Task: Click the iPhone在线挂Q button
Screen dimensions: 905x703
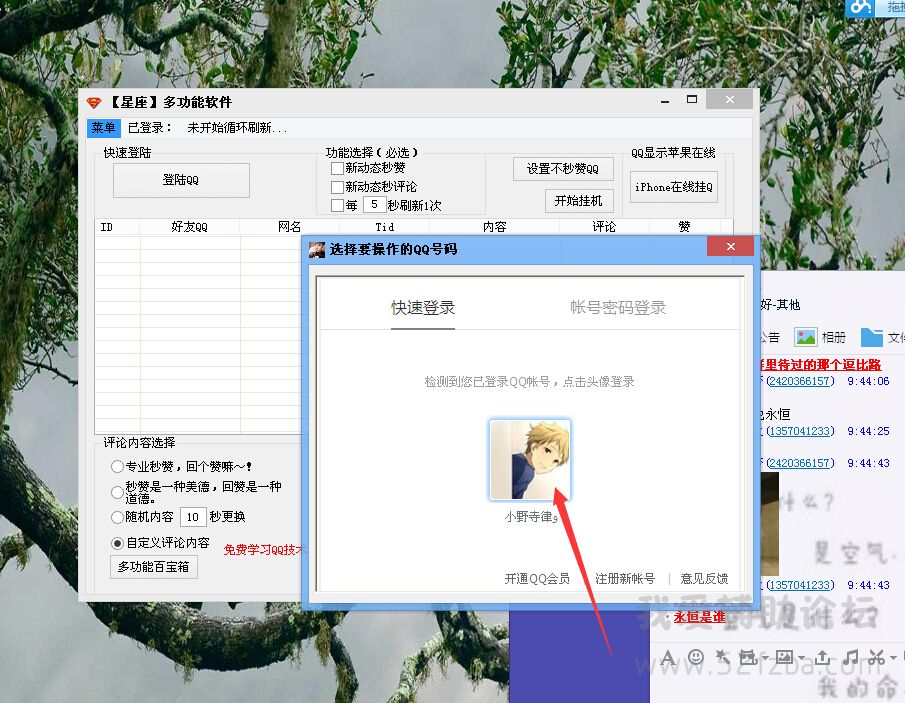Action: pyautogui.click(x=674, y=187)
